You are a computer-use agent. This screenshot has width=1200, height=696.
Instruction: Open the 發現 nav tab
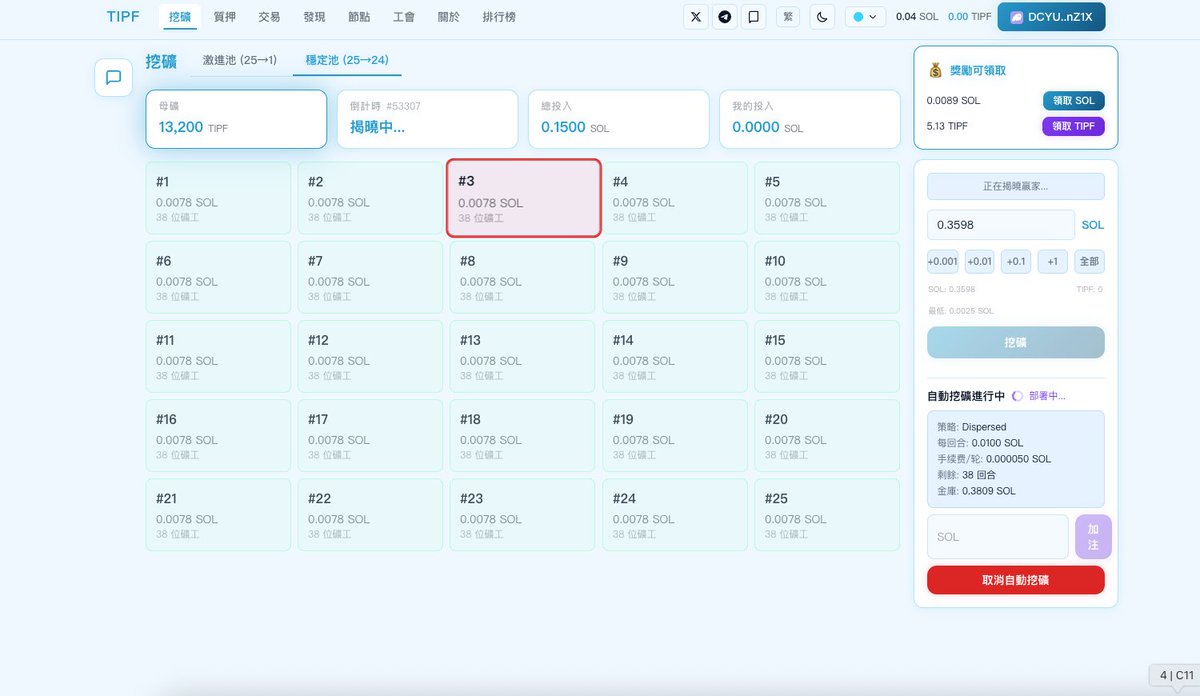point(314,17)
